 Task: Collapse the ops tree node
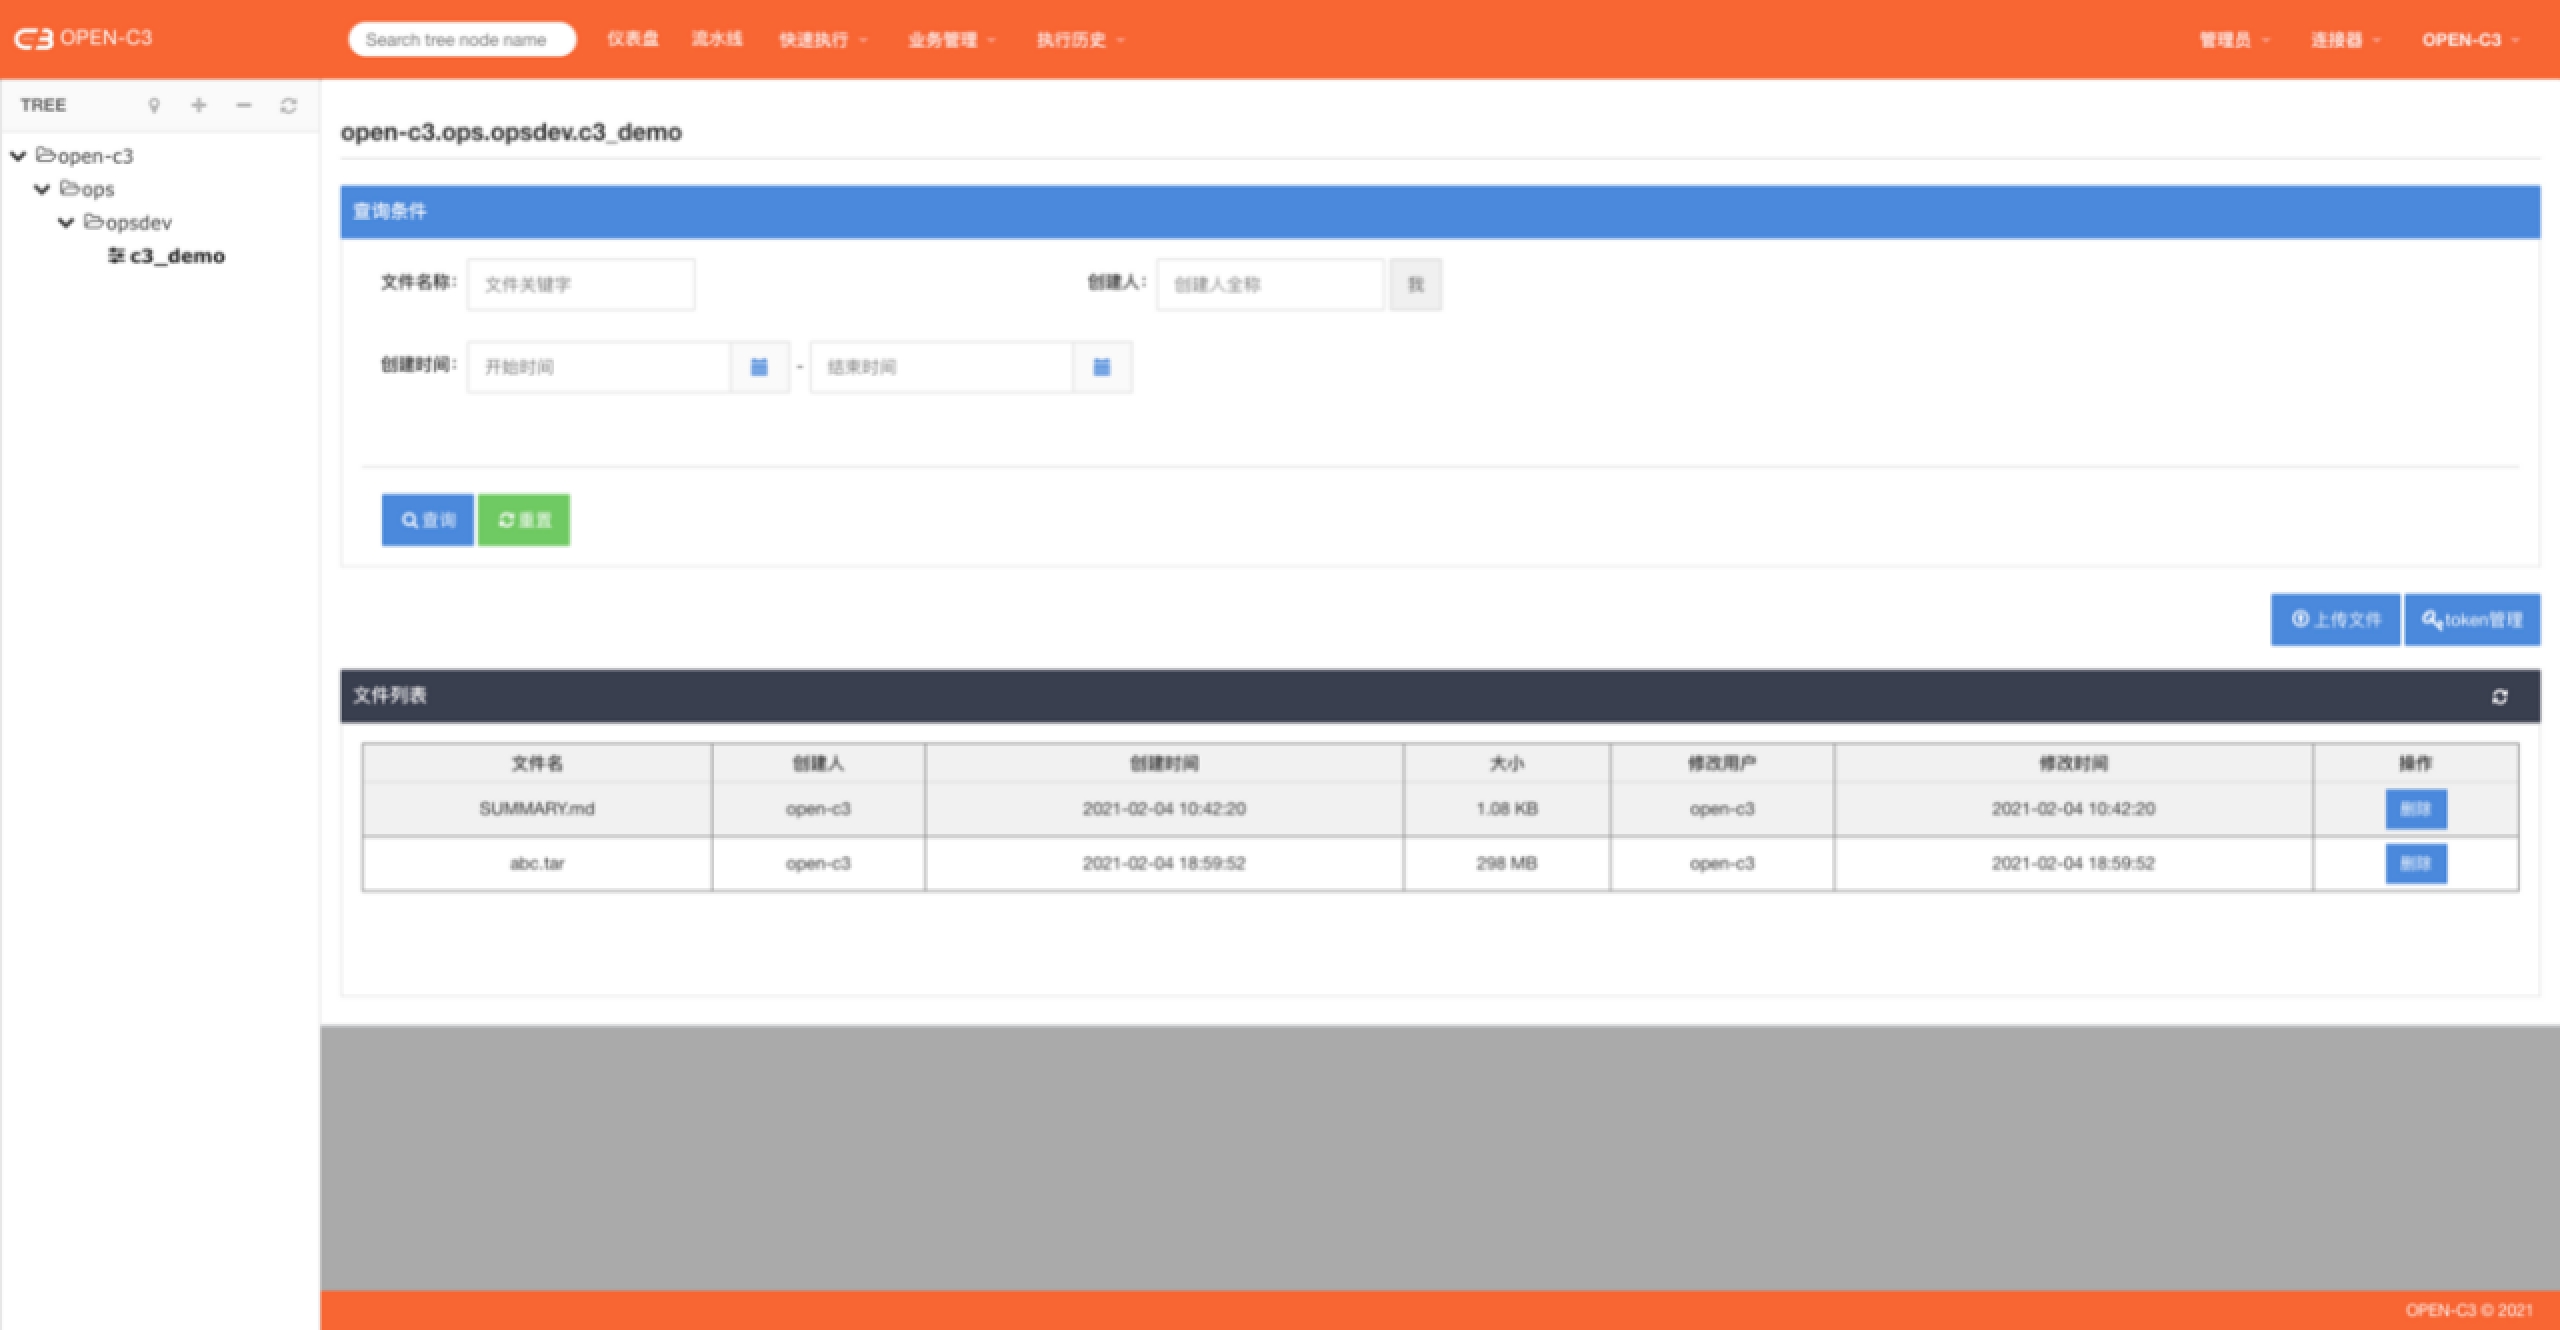pos(42,189)
